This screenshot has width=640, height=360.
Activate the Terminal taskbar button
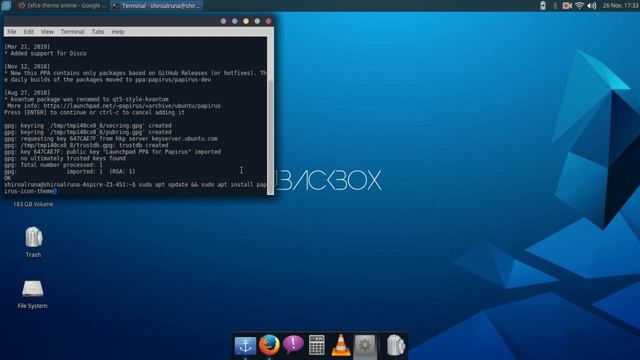(157, 6)
